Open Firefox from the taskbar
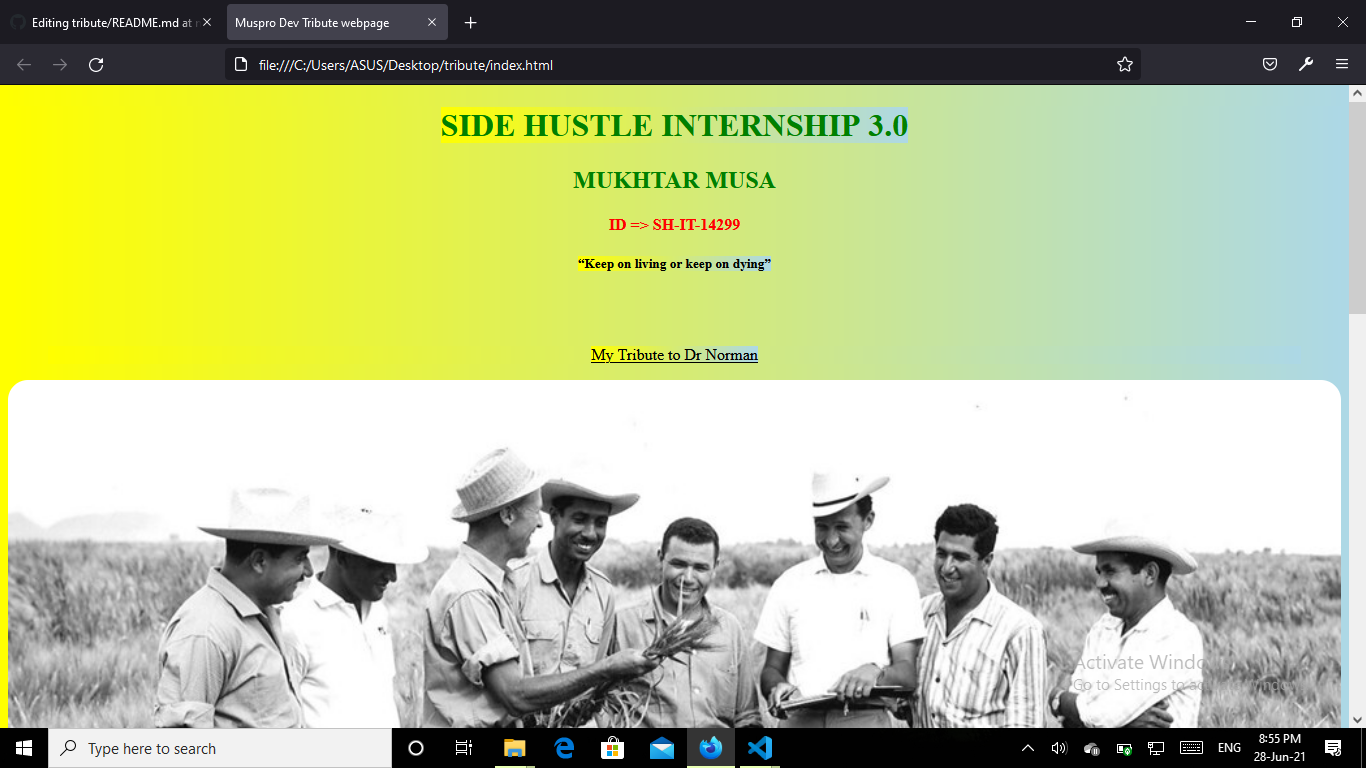The height and width of the screenshot is (768, 1366). click(711, 747)
